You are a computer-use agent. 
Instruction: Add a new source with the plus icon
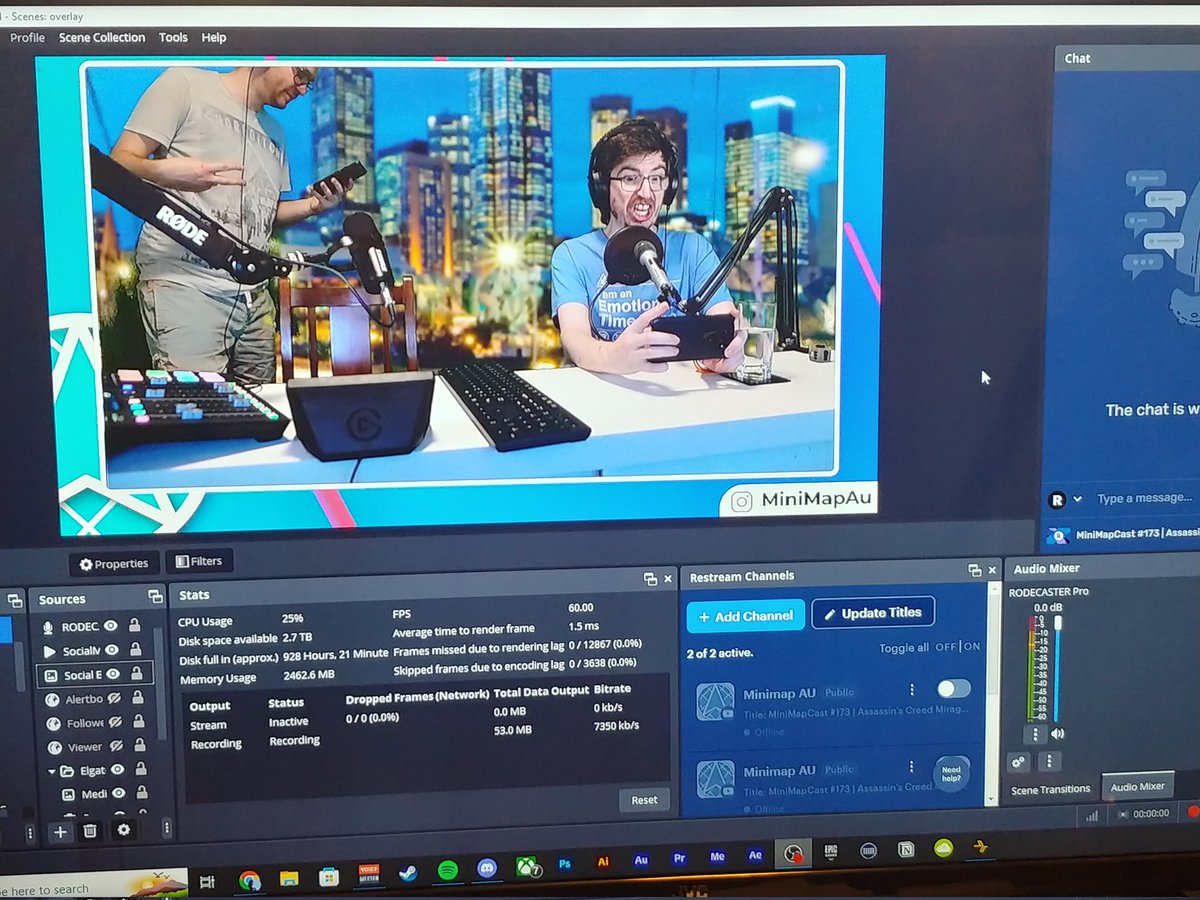coord(60,831)
